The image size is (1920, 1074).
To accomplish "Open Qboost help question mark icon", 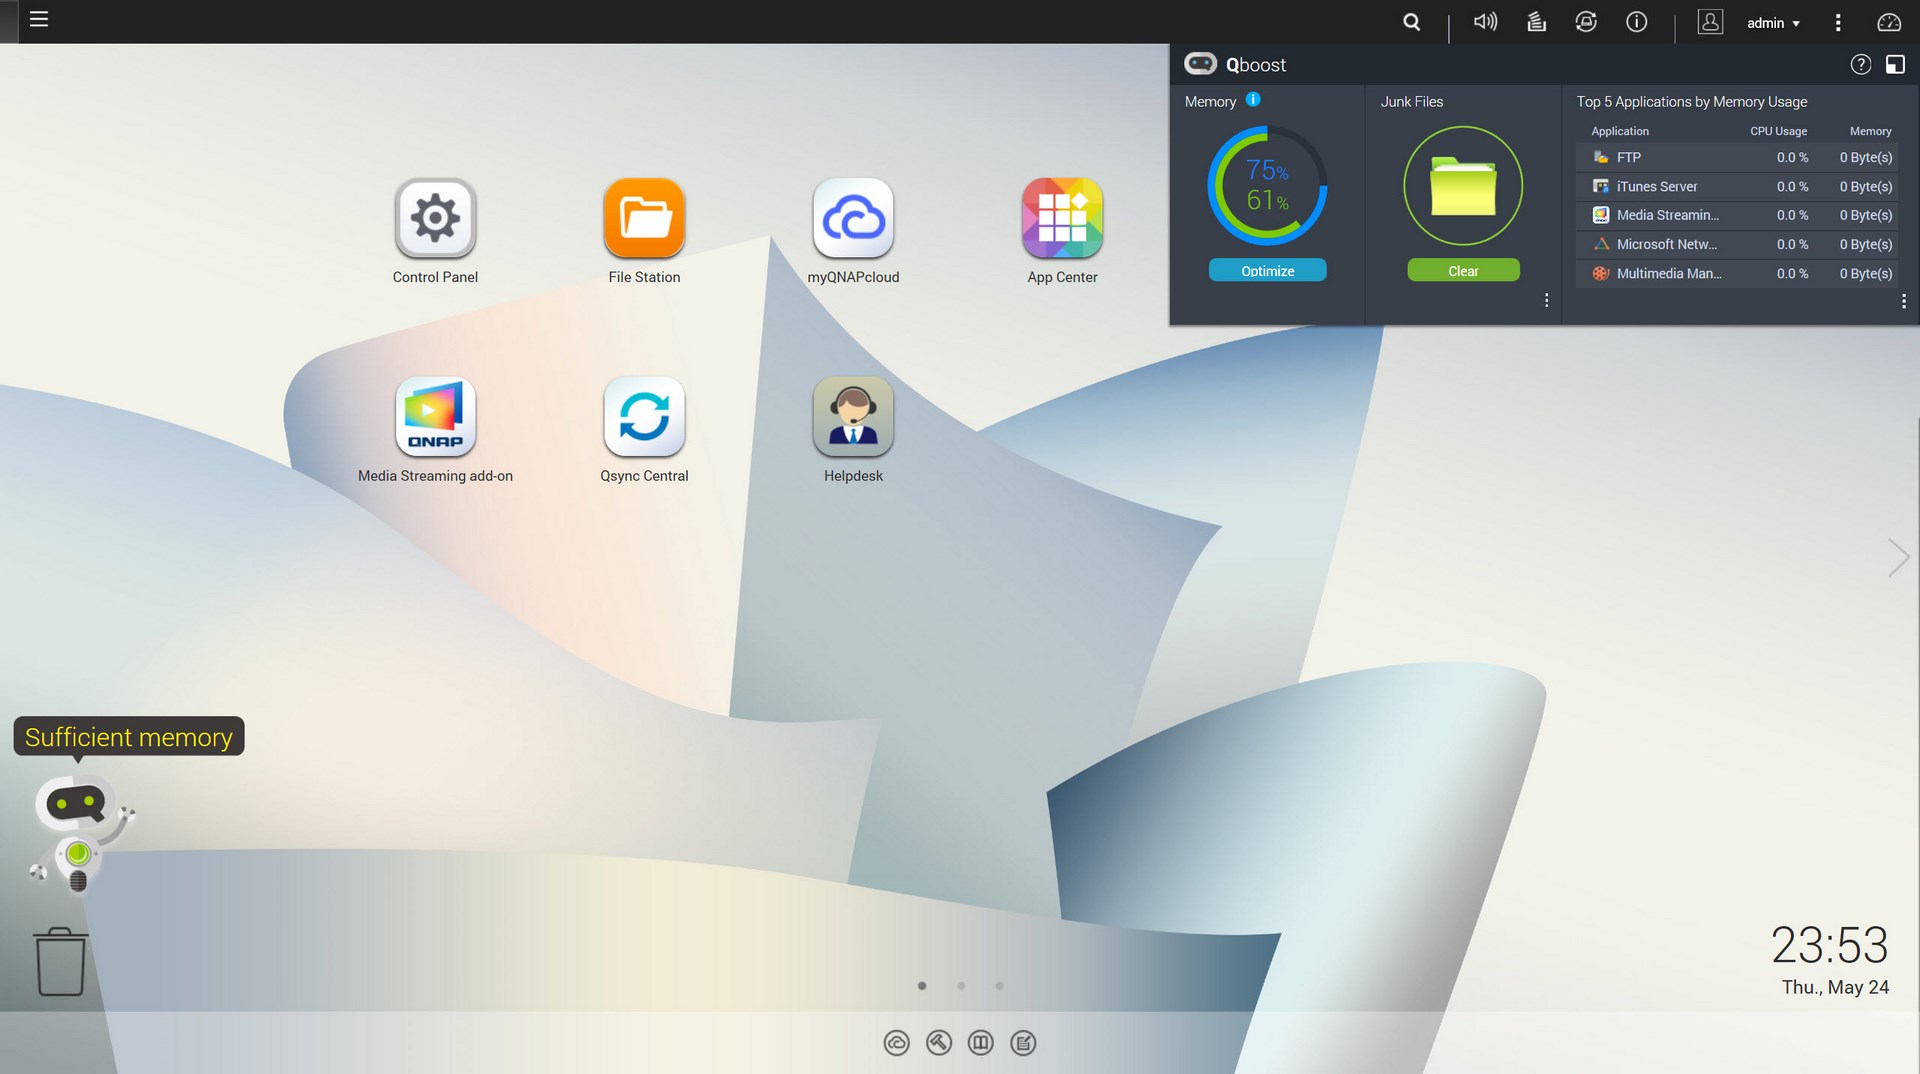I will 1860,65.
